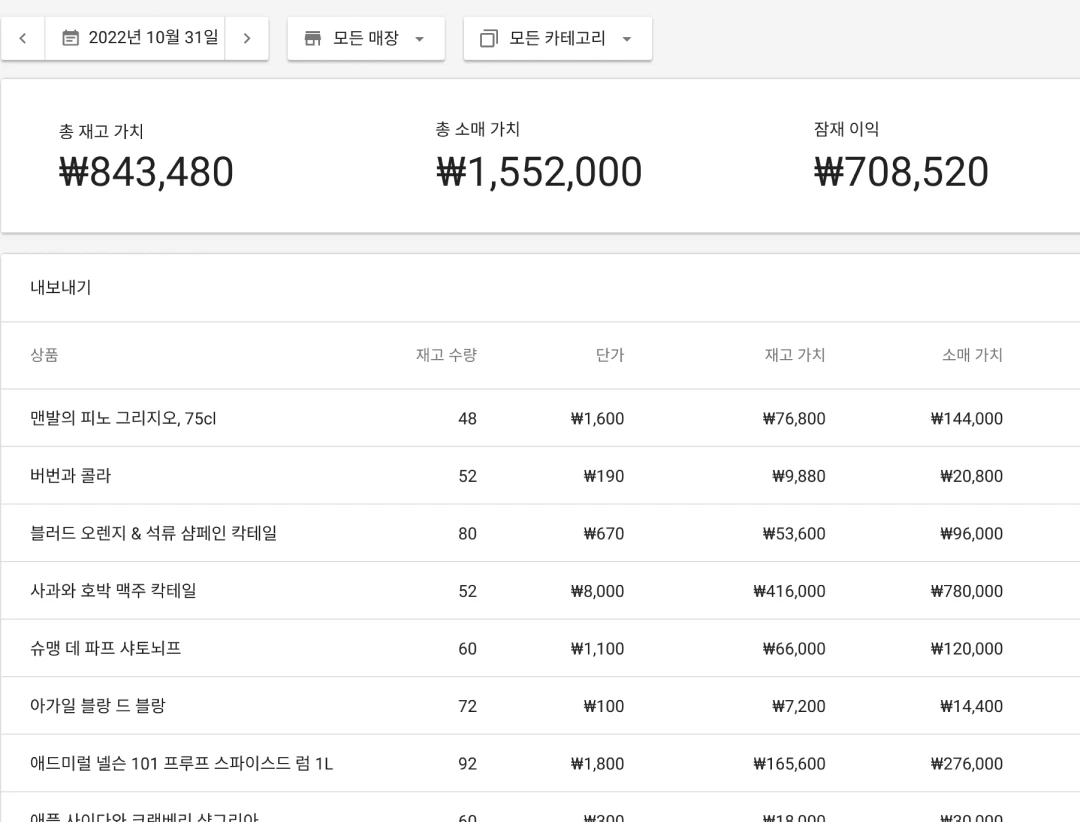The image size is (1080, 822).
Task: Go to the previous date with left chevron
Action: point(22,37)
